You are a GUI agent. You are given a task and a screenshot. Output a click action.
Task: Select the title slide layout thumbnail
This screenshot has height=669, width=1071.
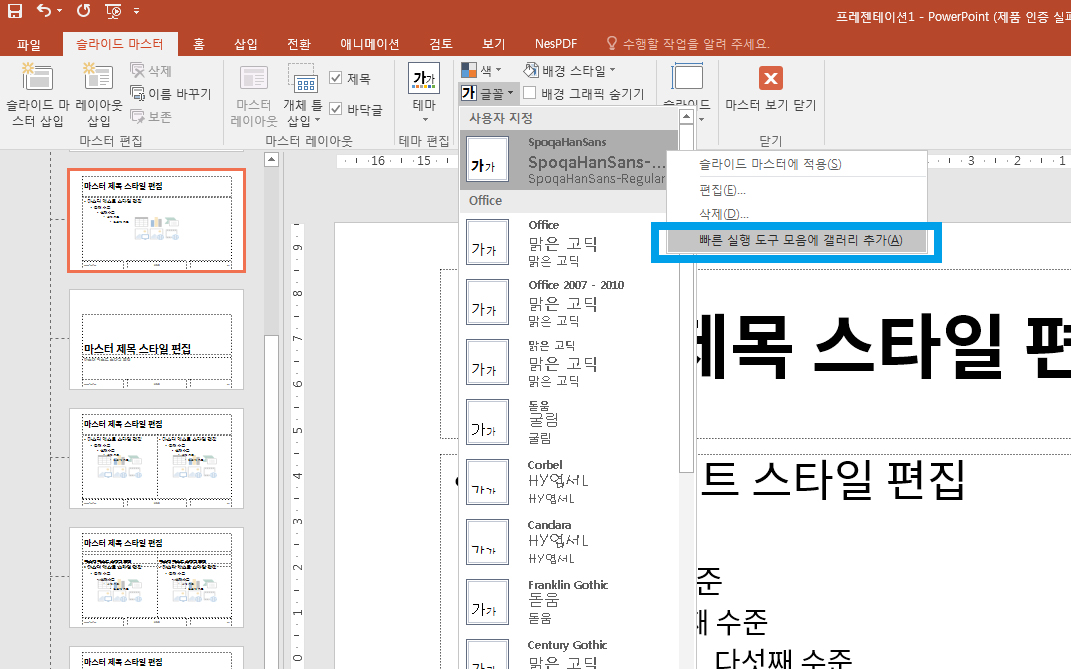tap(156, 339)
